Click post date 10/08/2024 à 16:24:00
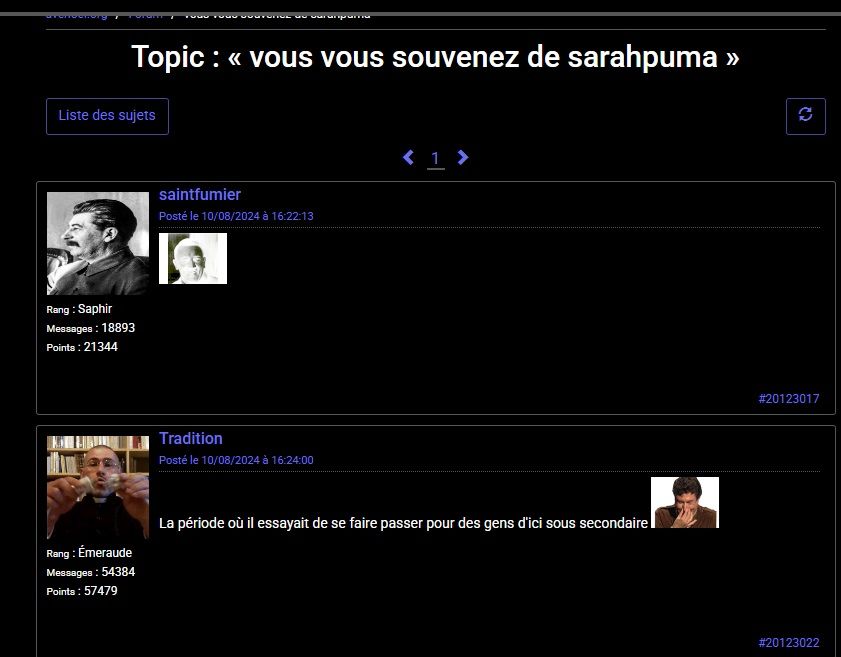 (236, 460)
